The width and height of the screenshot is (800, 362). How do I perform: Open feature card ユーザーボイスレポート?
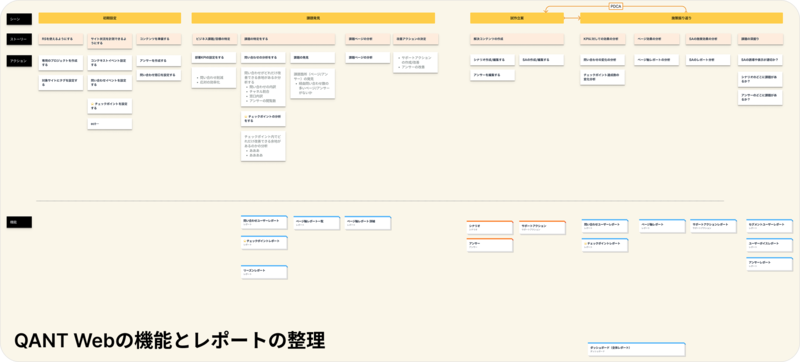point(770,245)
